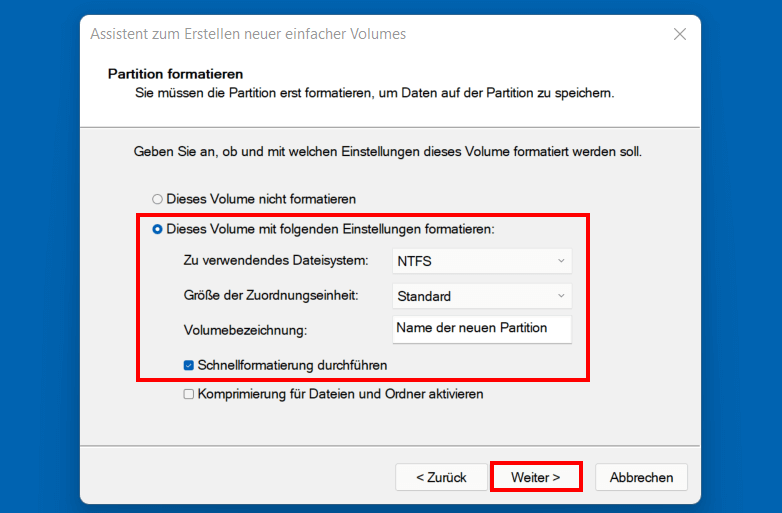Click the 'Geben Sie an, ob und mit welchen Einstellungen' instruction
Viewport: 782px width, 513px height.
point(388,152)
